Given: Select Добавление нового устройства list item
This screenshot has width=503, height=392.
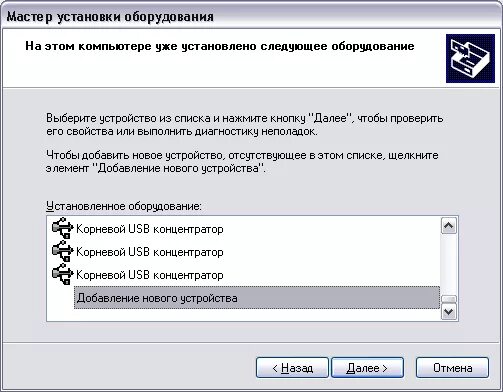Looking at the screenshot, I should click(257, 298).
